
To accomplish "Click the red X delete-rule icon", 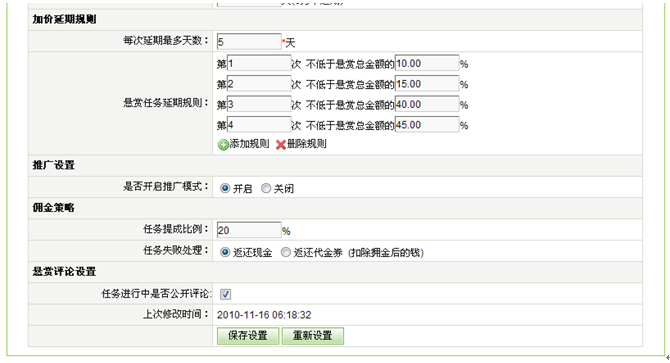I will point(281,145).
